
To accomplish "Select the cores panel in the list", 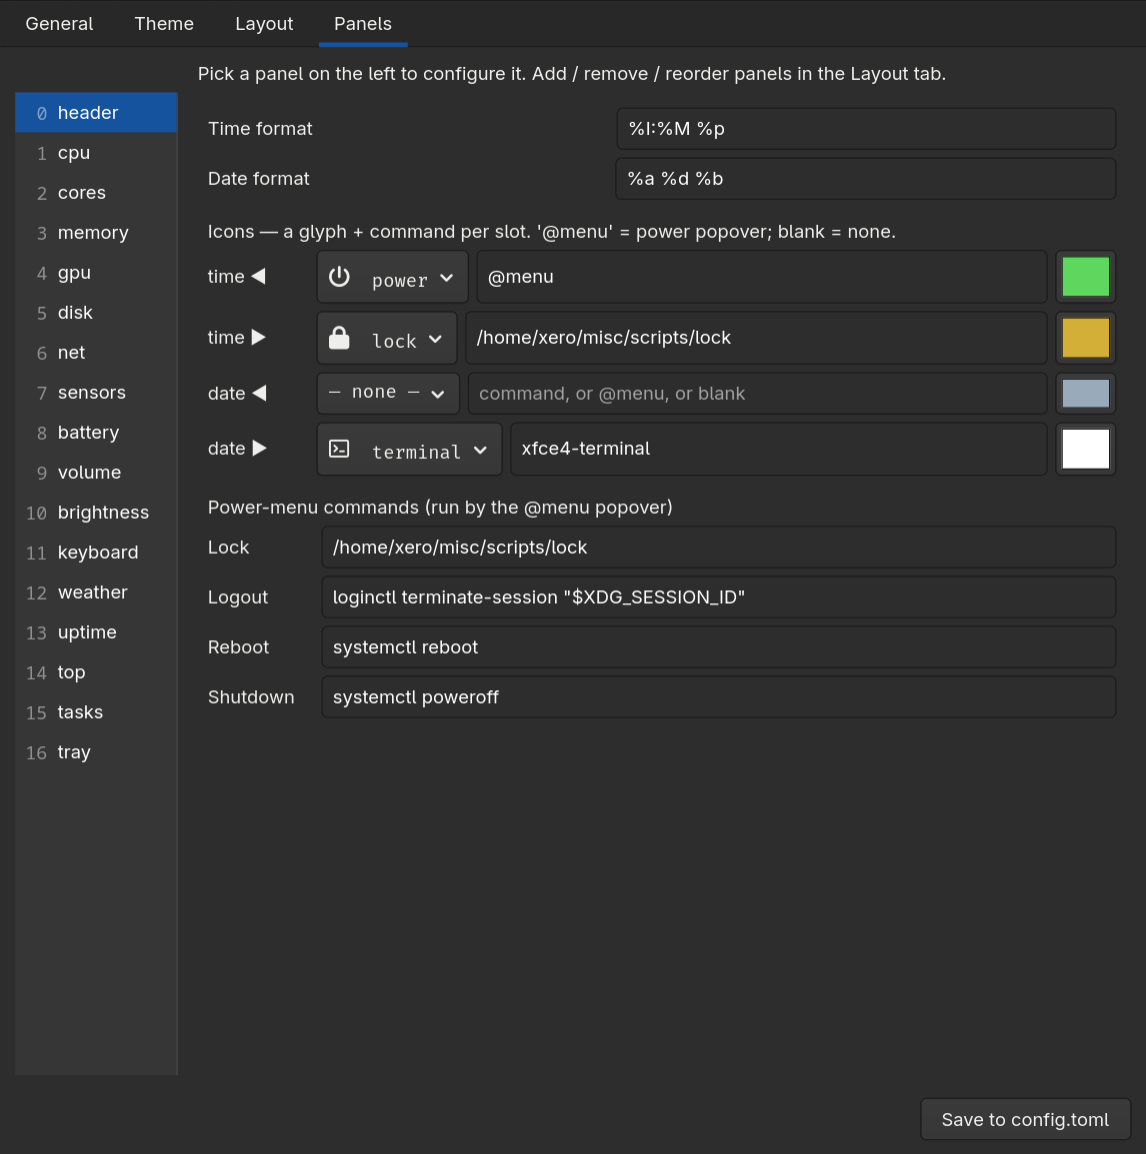I will click(96, 193).
